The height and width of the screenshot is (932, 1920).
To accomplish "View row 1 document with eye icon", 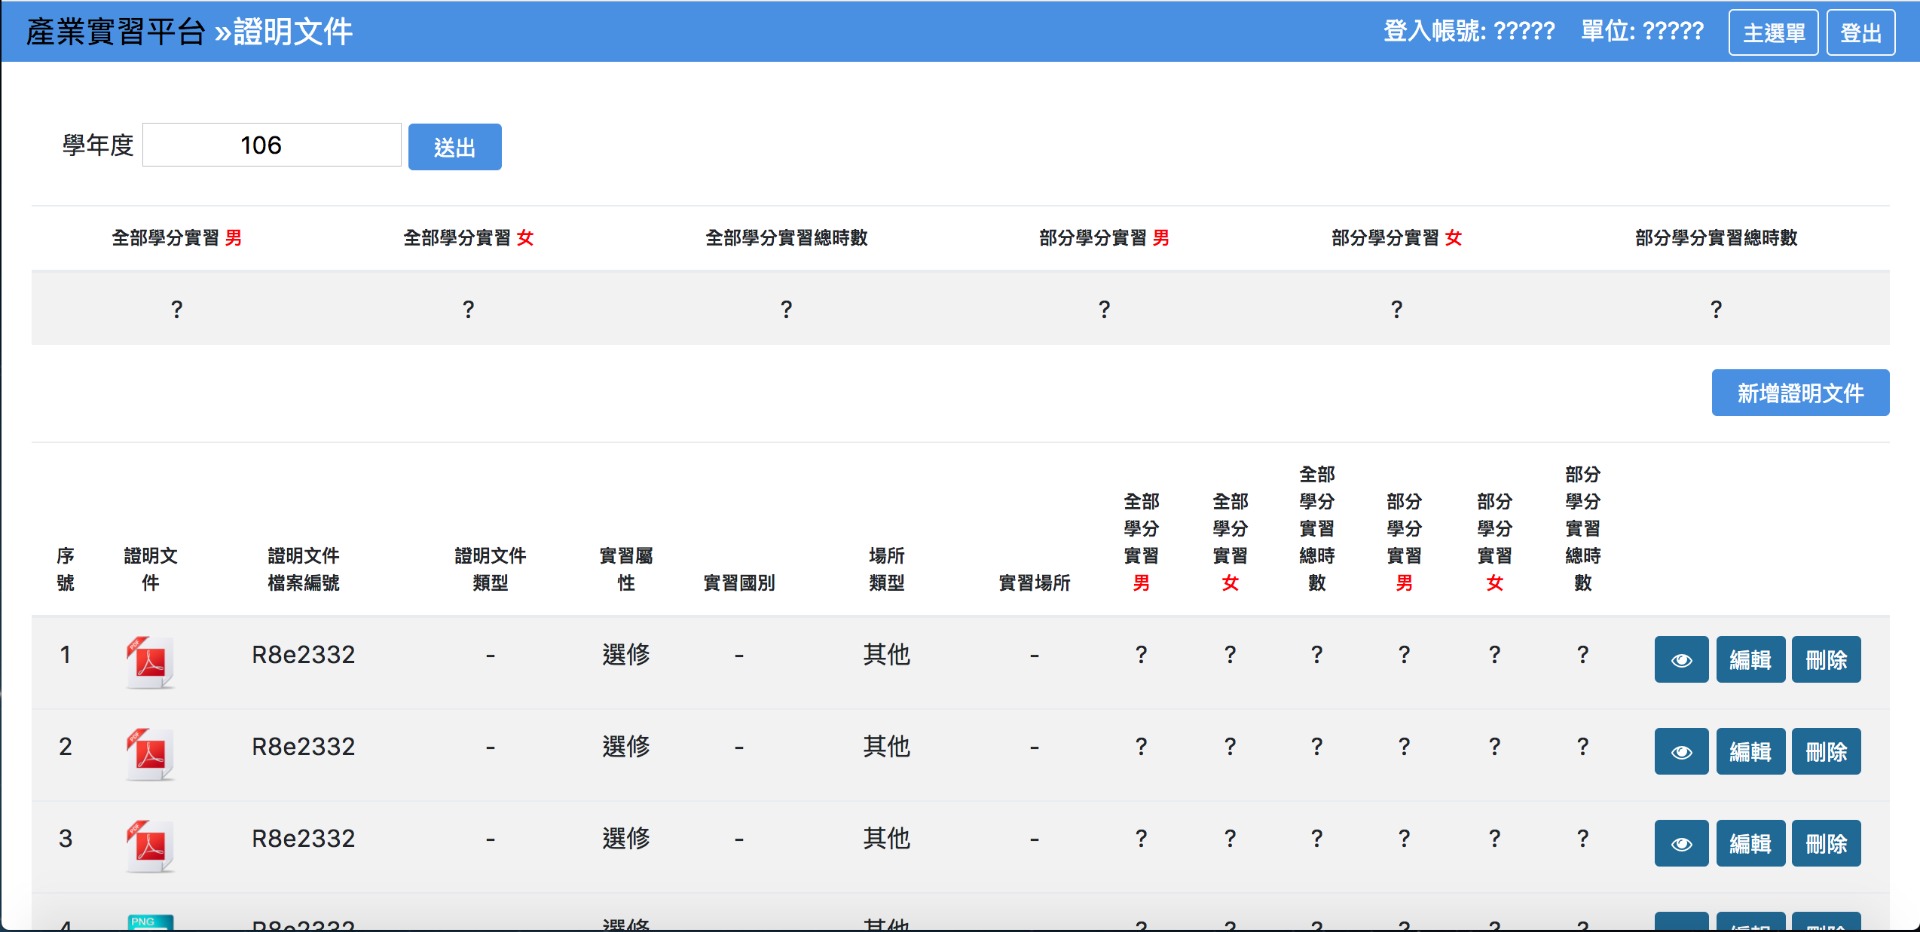I will pos(1681,660).
